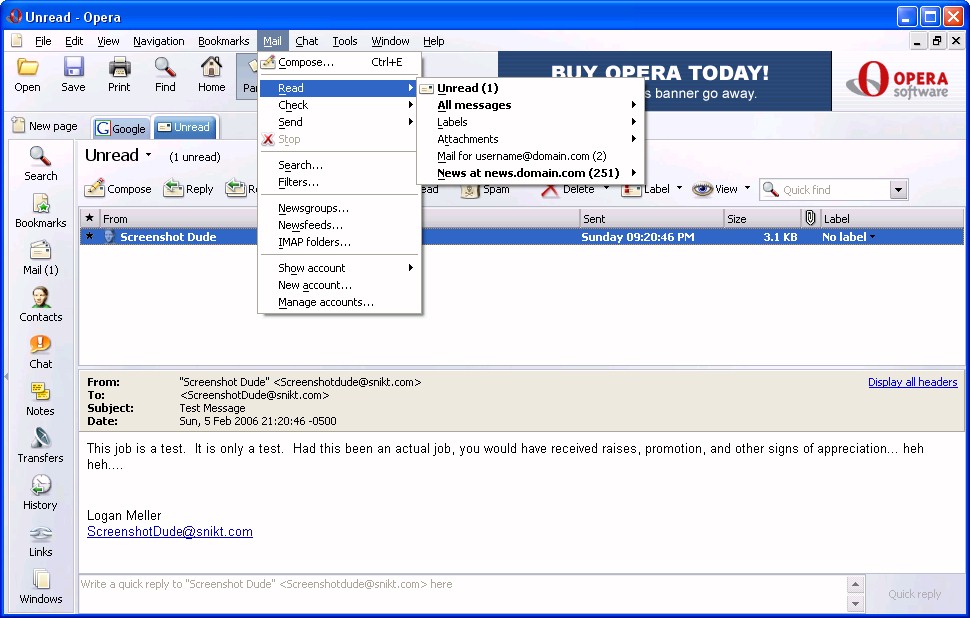Open the Transfers panel in sidebar
The width and height of the screenshot is (970, 618).
coord(41,445)
